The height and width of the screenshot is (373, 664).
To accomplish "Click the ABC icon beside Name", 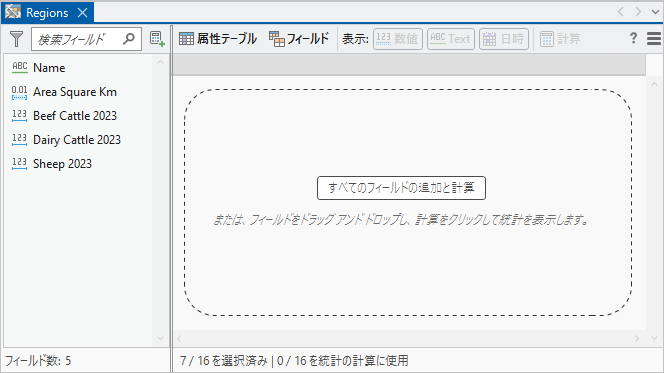I will coord(19,67).
